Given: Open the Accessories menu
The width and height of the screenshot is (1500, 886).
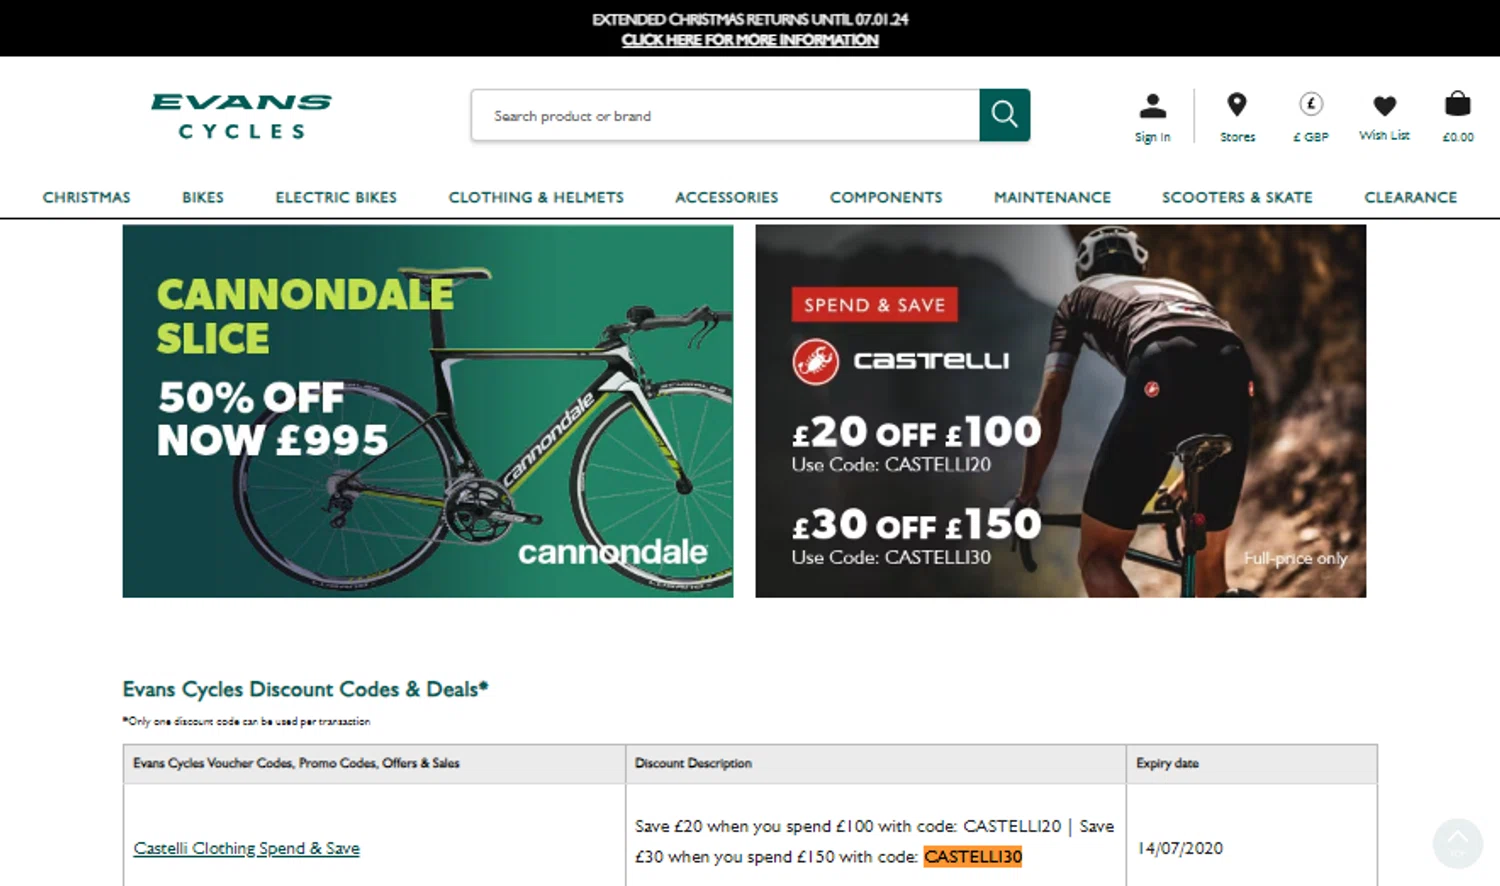Looking at the screenshot, I should coord(727,197).
